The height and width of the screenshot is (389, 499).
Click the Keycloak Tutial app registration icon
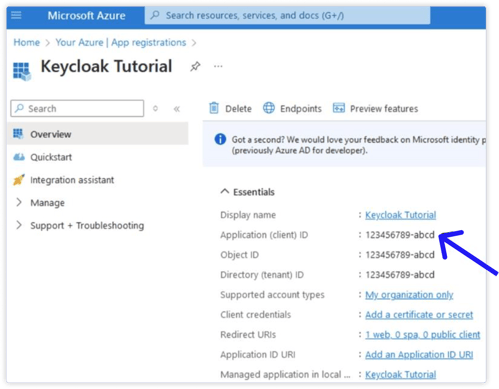22,71
